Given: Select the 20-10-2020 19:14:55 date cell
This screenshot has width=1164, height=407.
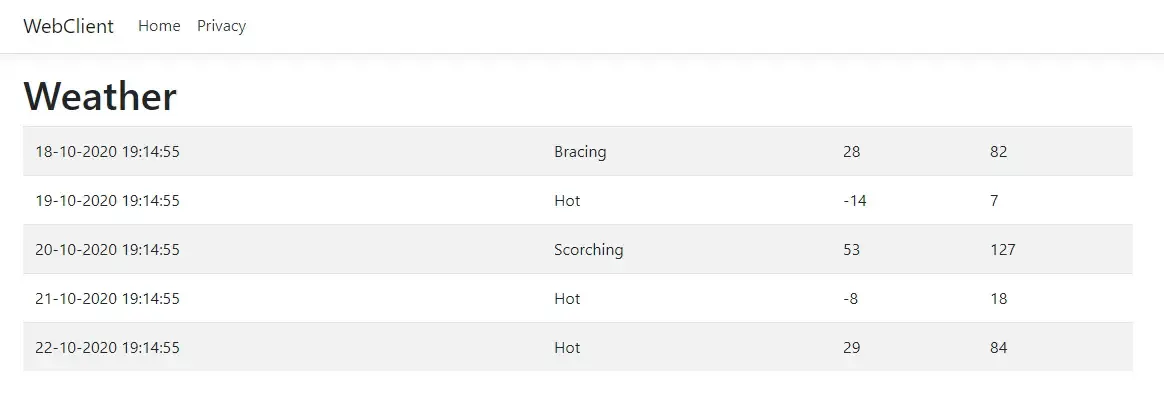Looking at the screenshot, I should (x=107, y=250).
